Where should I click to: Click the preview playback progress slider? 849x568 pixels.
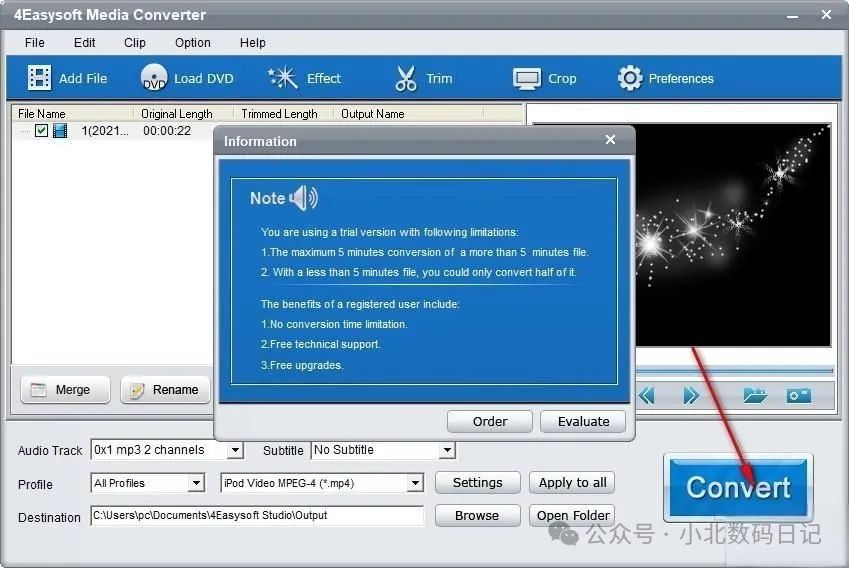point(732,371)
